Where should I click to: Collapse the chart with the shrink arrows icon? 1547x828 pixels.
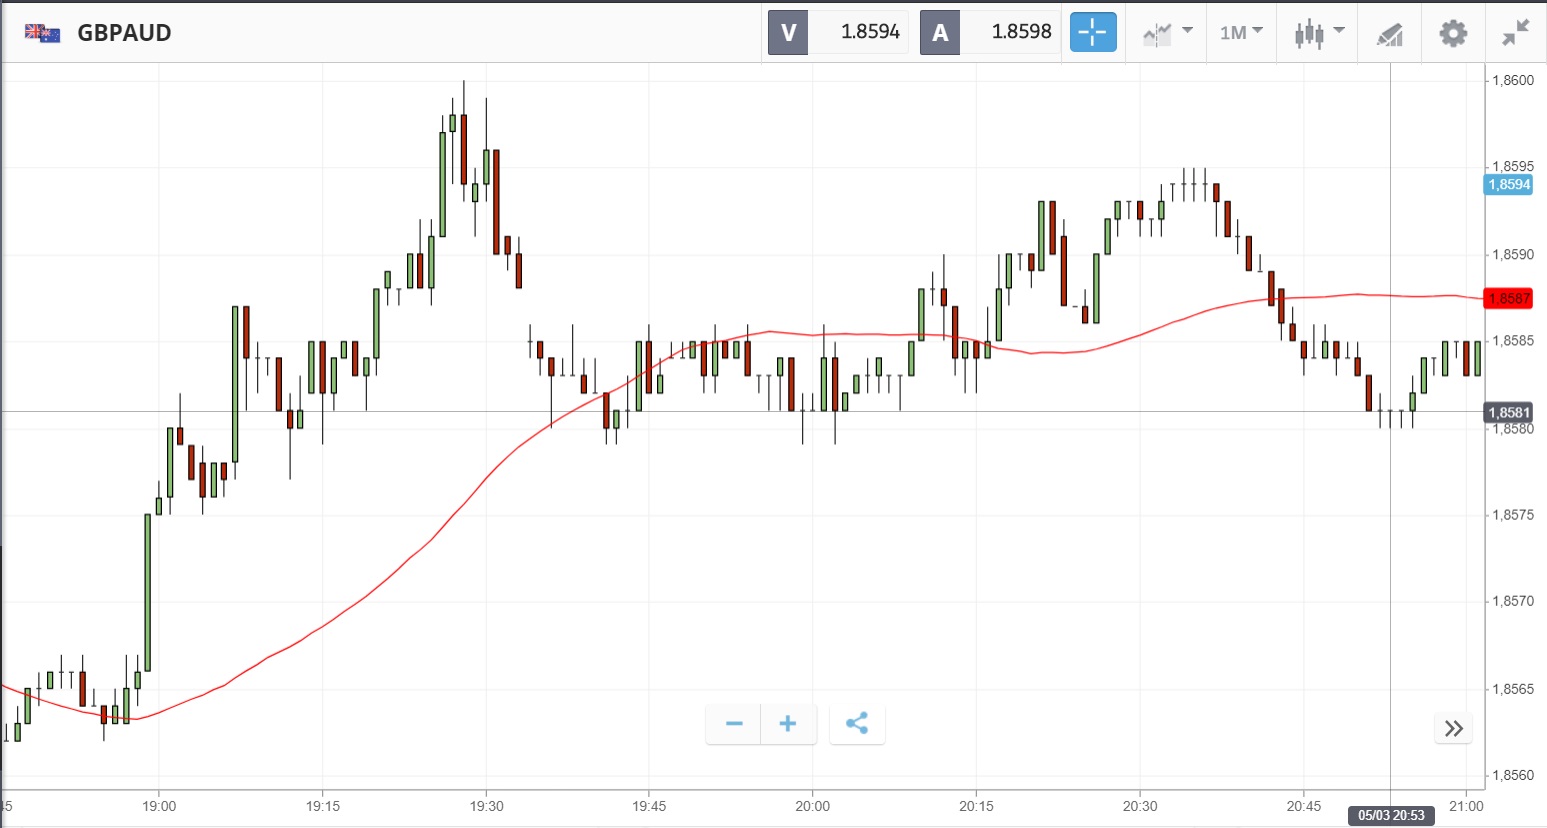click(x=1516, y=33)
